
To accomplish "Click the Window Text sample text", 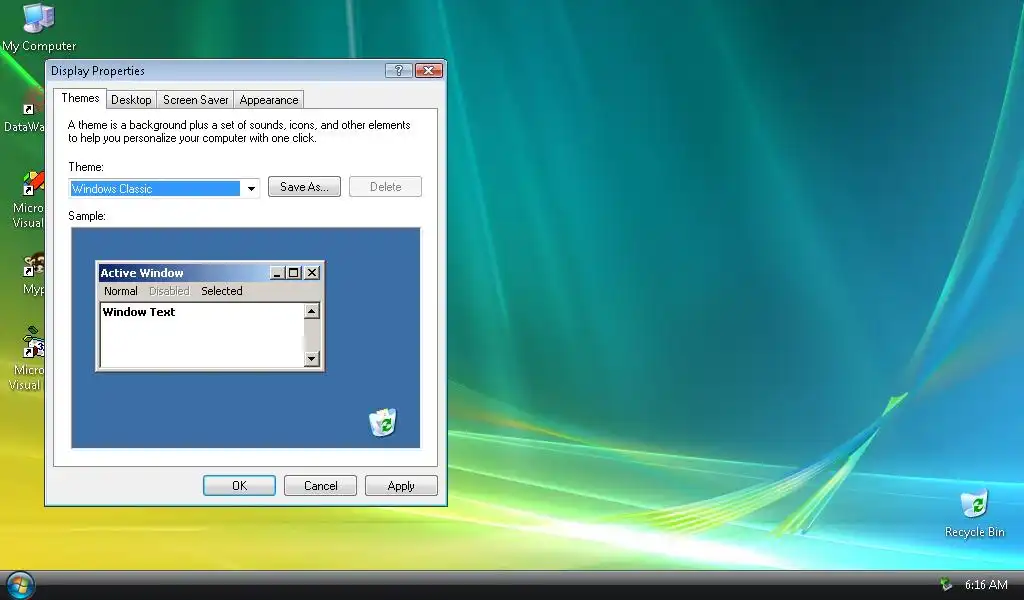I will pos(139,312).
